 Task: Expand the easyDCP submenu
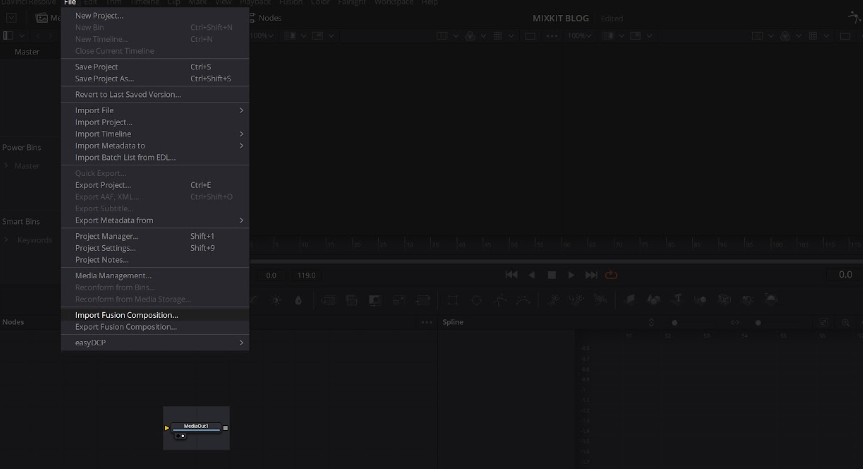[x=241, y=343]
